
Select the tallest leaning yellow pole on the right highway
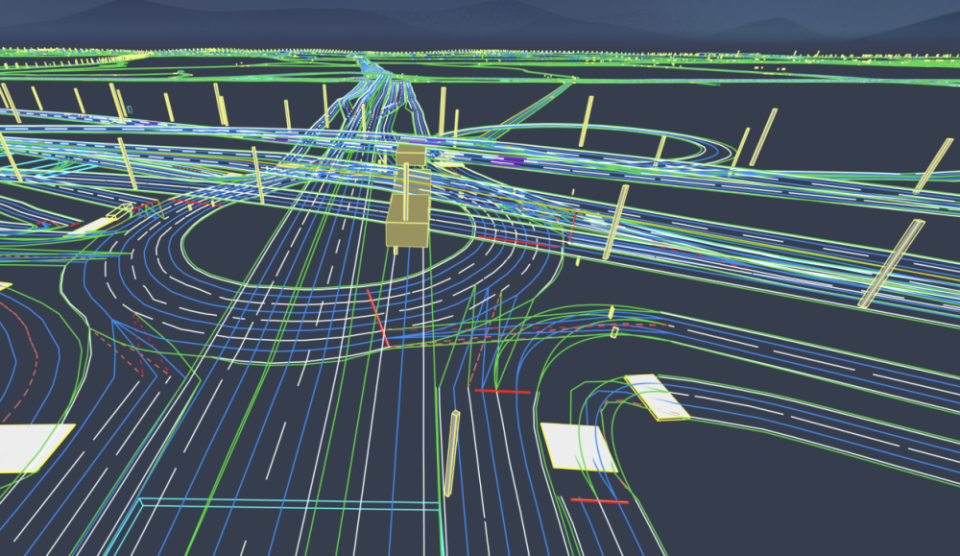pos(891,263)
